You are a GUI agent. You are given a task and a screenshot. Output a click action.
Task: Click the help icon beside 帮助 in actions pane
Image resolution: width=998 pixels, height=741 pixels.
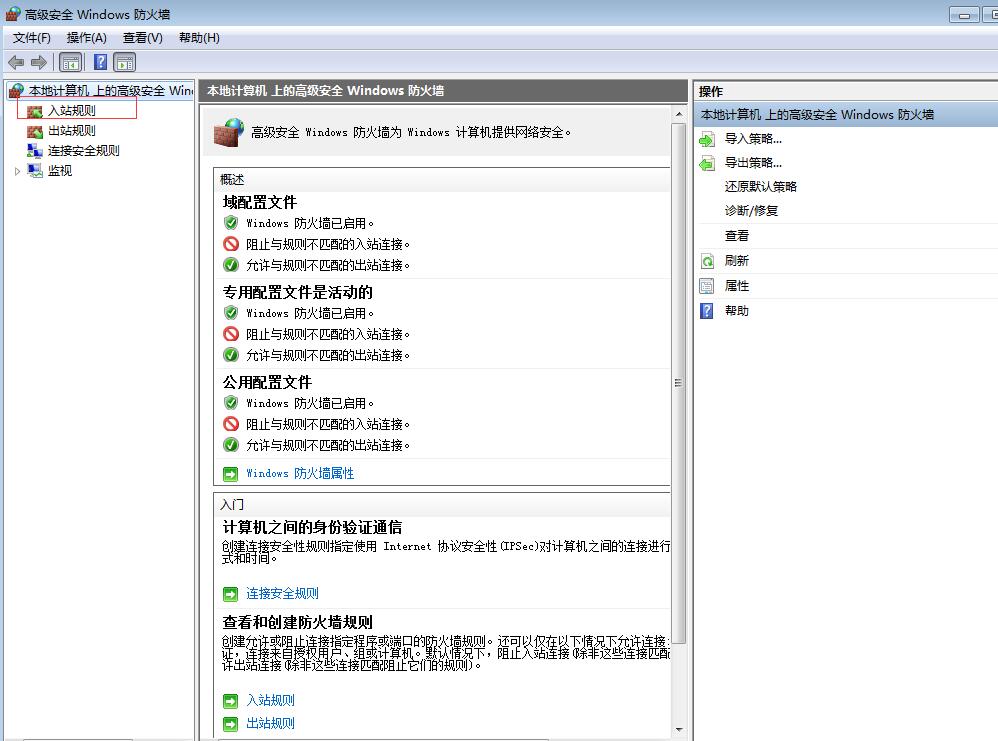tap(707, 311)
